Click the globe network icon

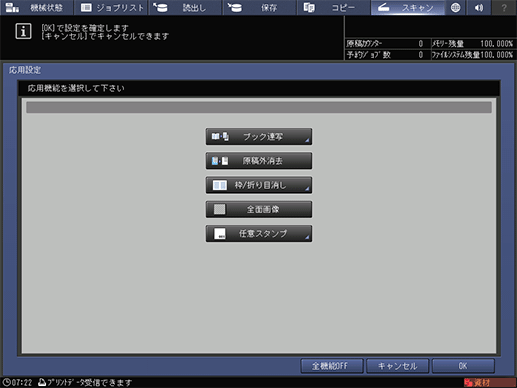456,7
